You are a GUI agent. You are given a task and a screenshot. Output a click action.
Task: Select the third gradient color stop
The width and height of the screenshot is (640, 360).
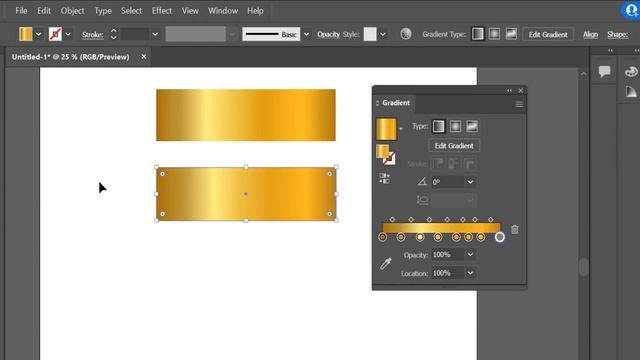coord(420,237)
